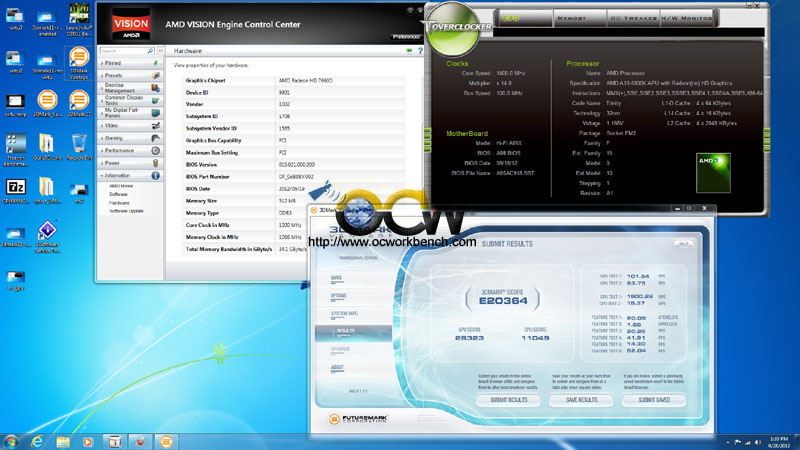Click the 3DMark score E20364
The height and width of the screenshot is (450, 800).
tap(503, 301)
